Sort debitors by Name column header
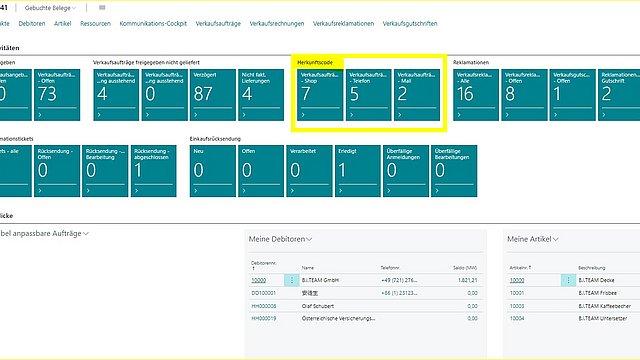 (308, 268)
